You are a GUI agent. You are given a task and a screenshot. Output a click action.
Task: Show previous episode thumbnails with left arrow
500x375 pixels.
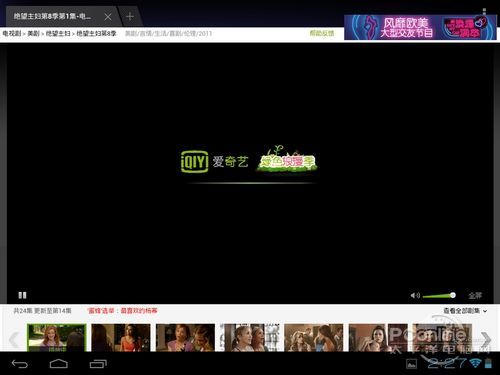point(14,340)
